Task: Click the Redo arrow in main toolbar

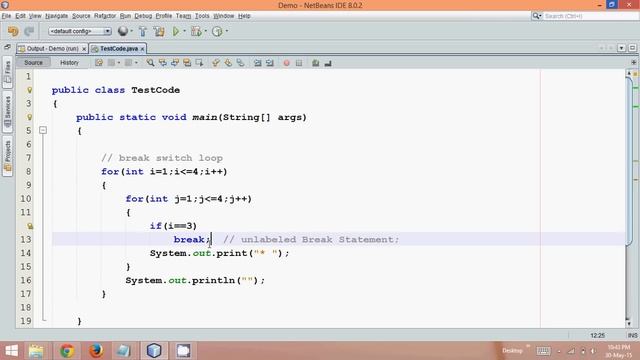Action: 29,31
